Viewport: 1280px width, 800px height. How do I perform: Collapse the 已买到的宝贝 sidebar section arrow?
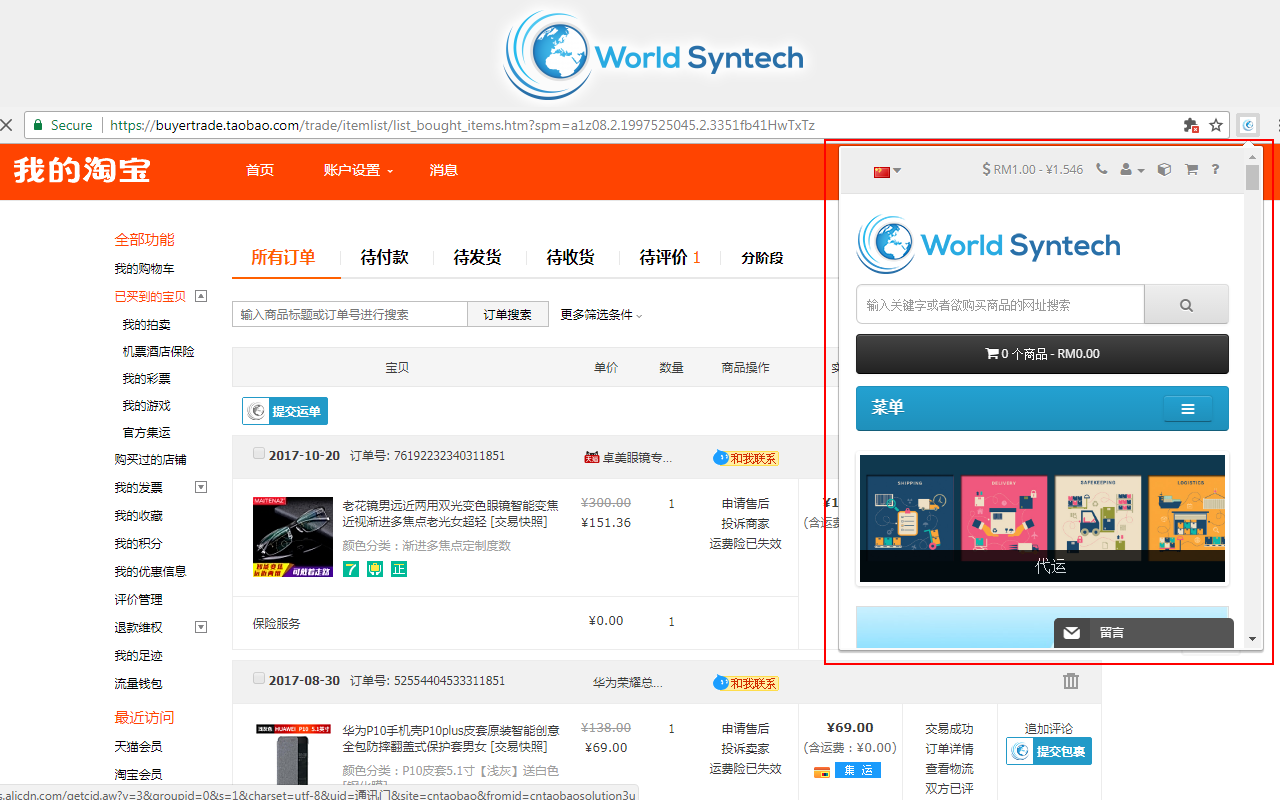coord(201,296)
